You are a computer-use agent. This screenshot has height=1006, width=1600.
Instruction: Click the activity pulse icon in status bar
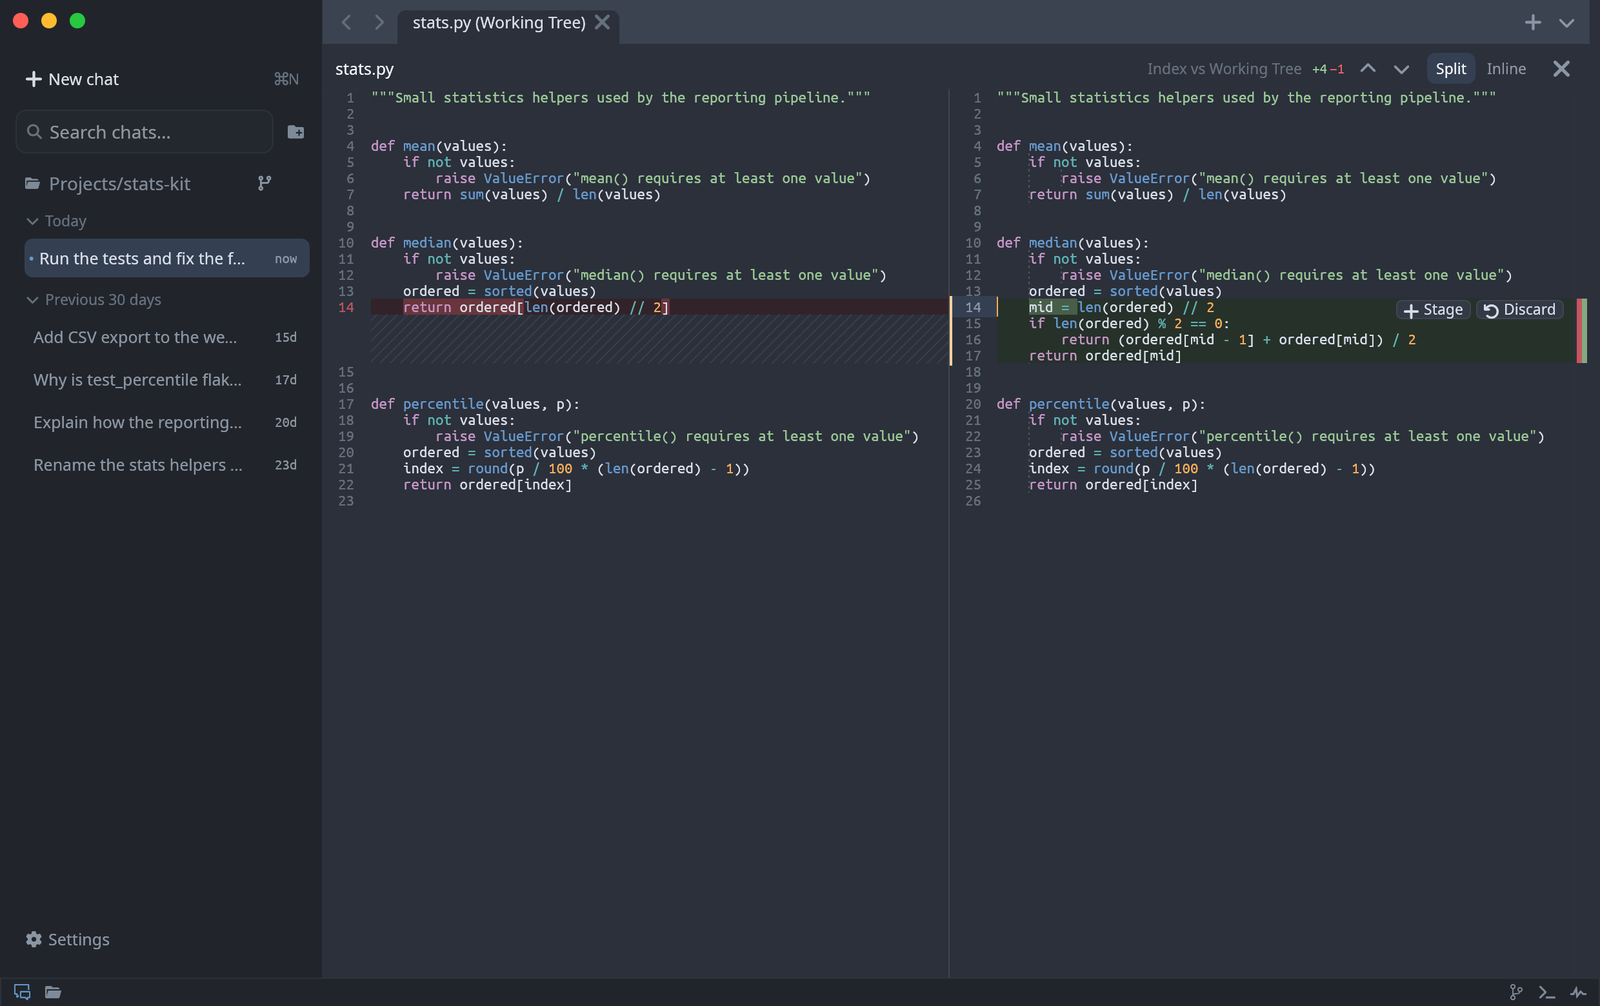[x=1578, y=992]
